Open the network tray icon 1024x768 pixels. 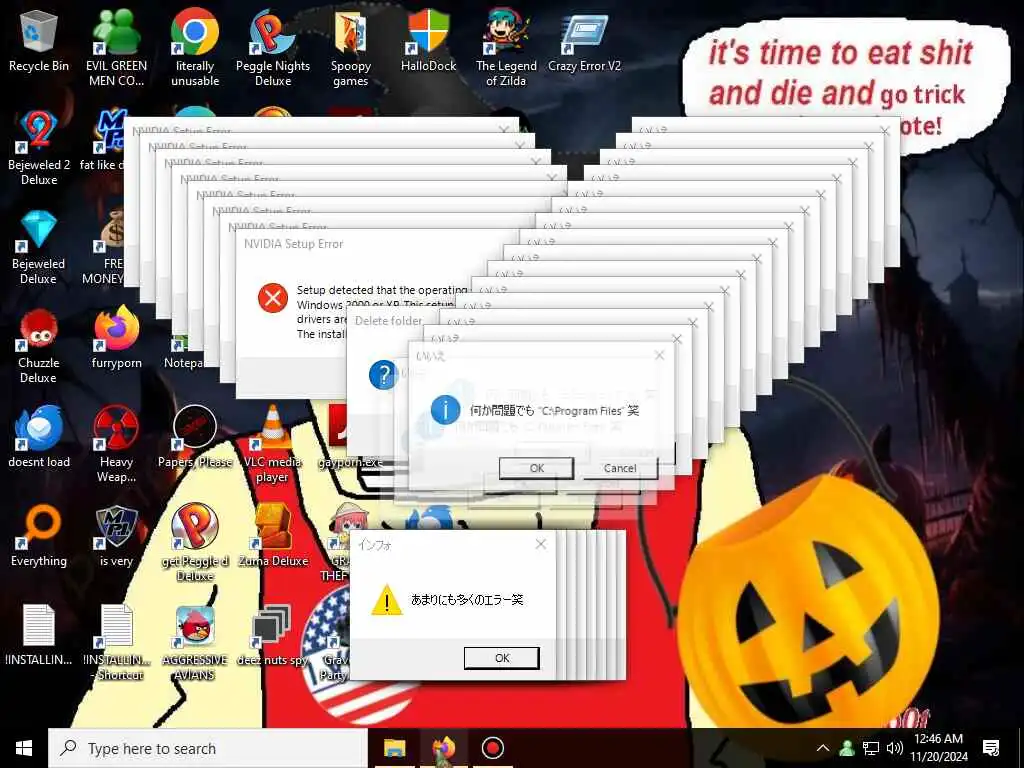(871, 748)
